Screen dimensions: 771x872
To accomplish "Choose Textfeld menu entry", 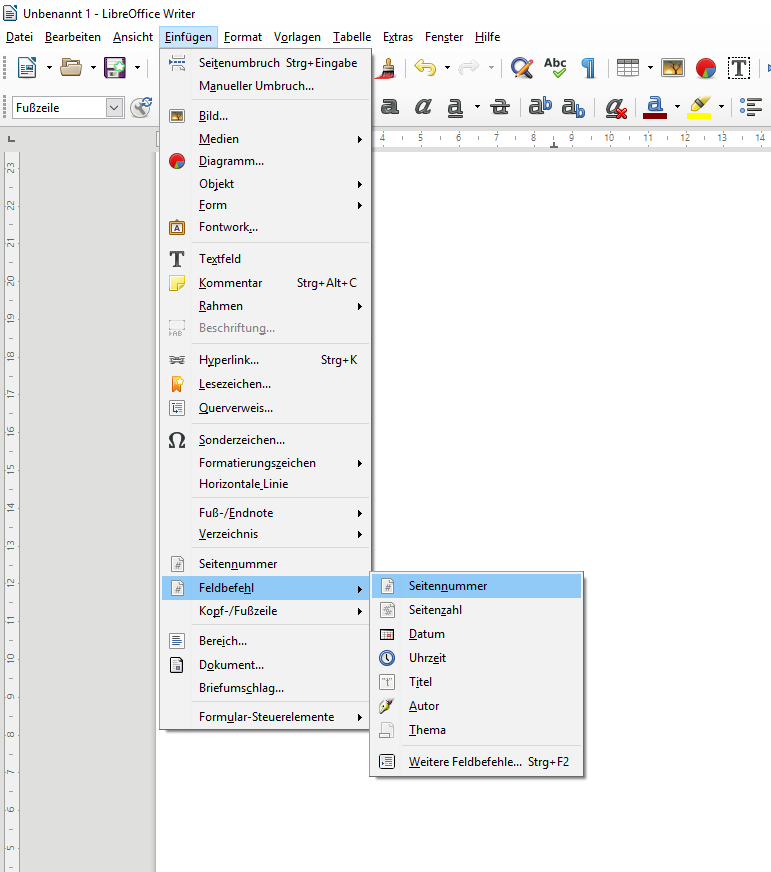I will (265, 259).
